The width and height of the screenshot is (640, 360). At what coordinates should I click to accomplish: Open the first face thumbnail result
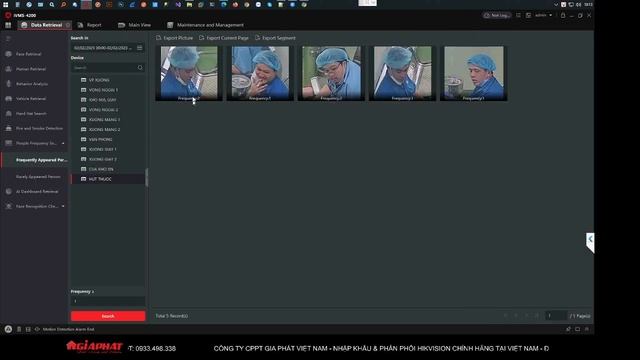(189, 73)
